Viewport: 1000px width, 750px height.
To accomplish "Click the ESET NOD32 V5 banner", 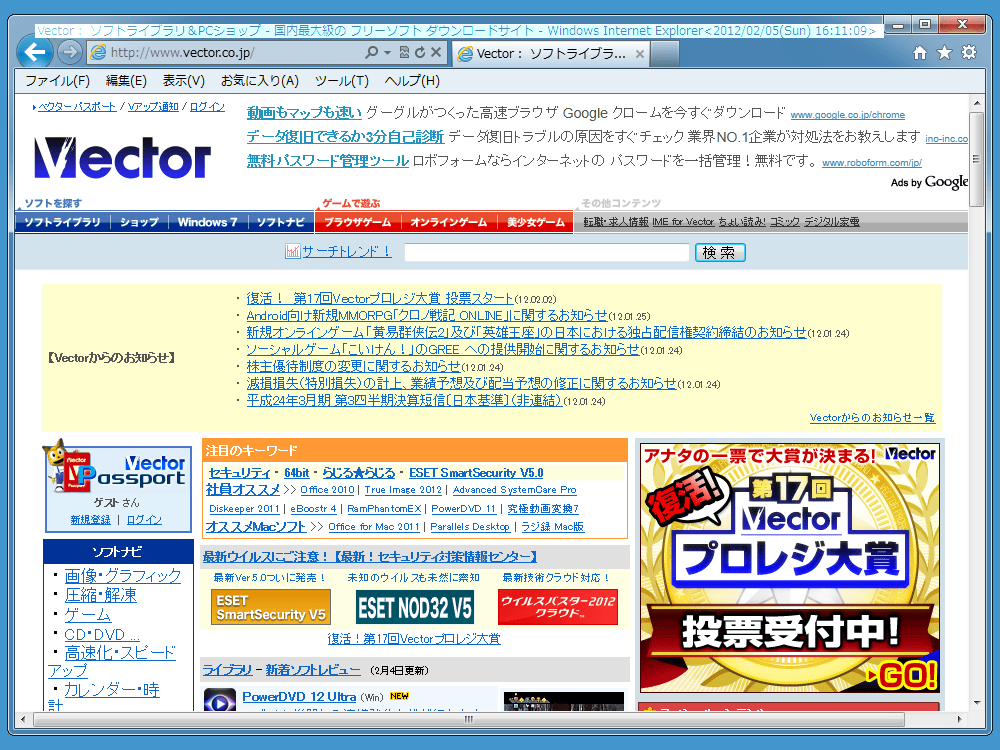I will [x=415, y=607].
